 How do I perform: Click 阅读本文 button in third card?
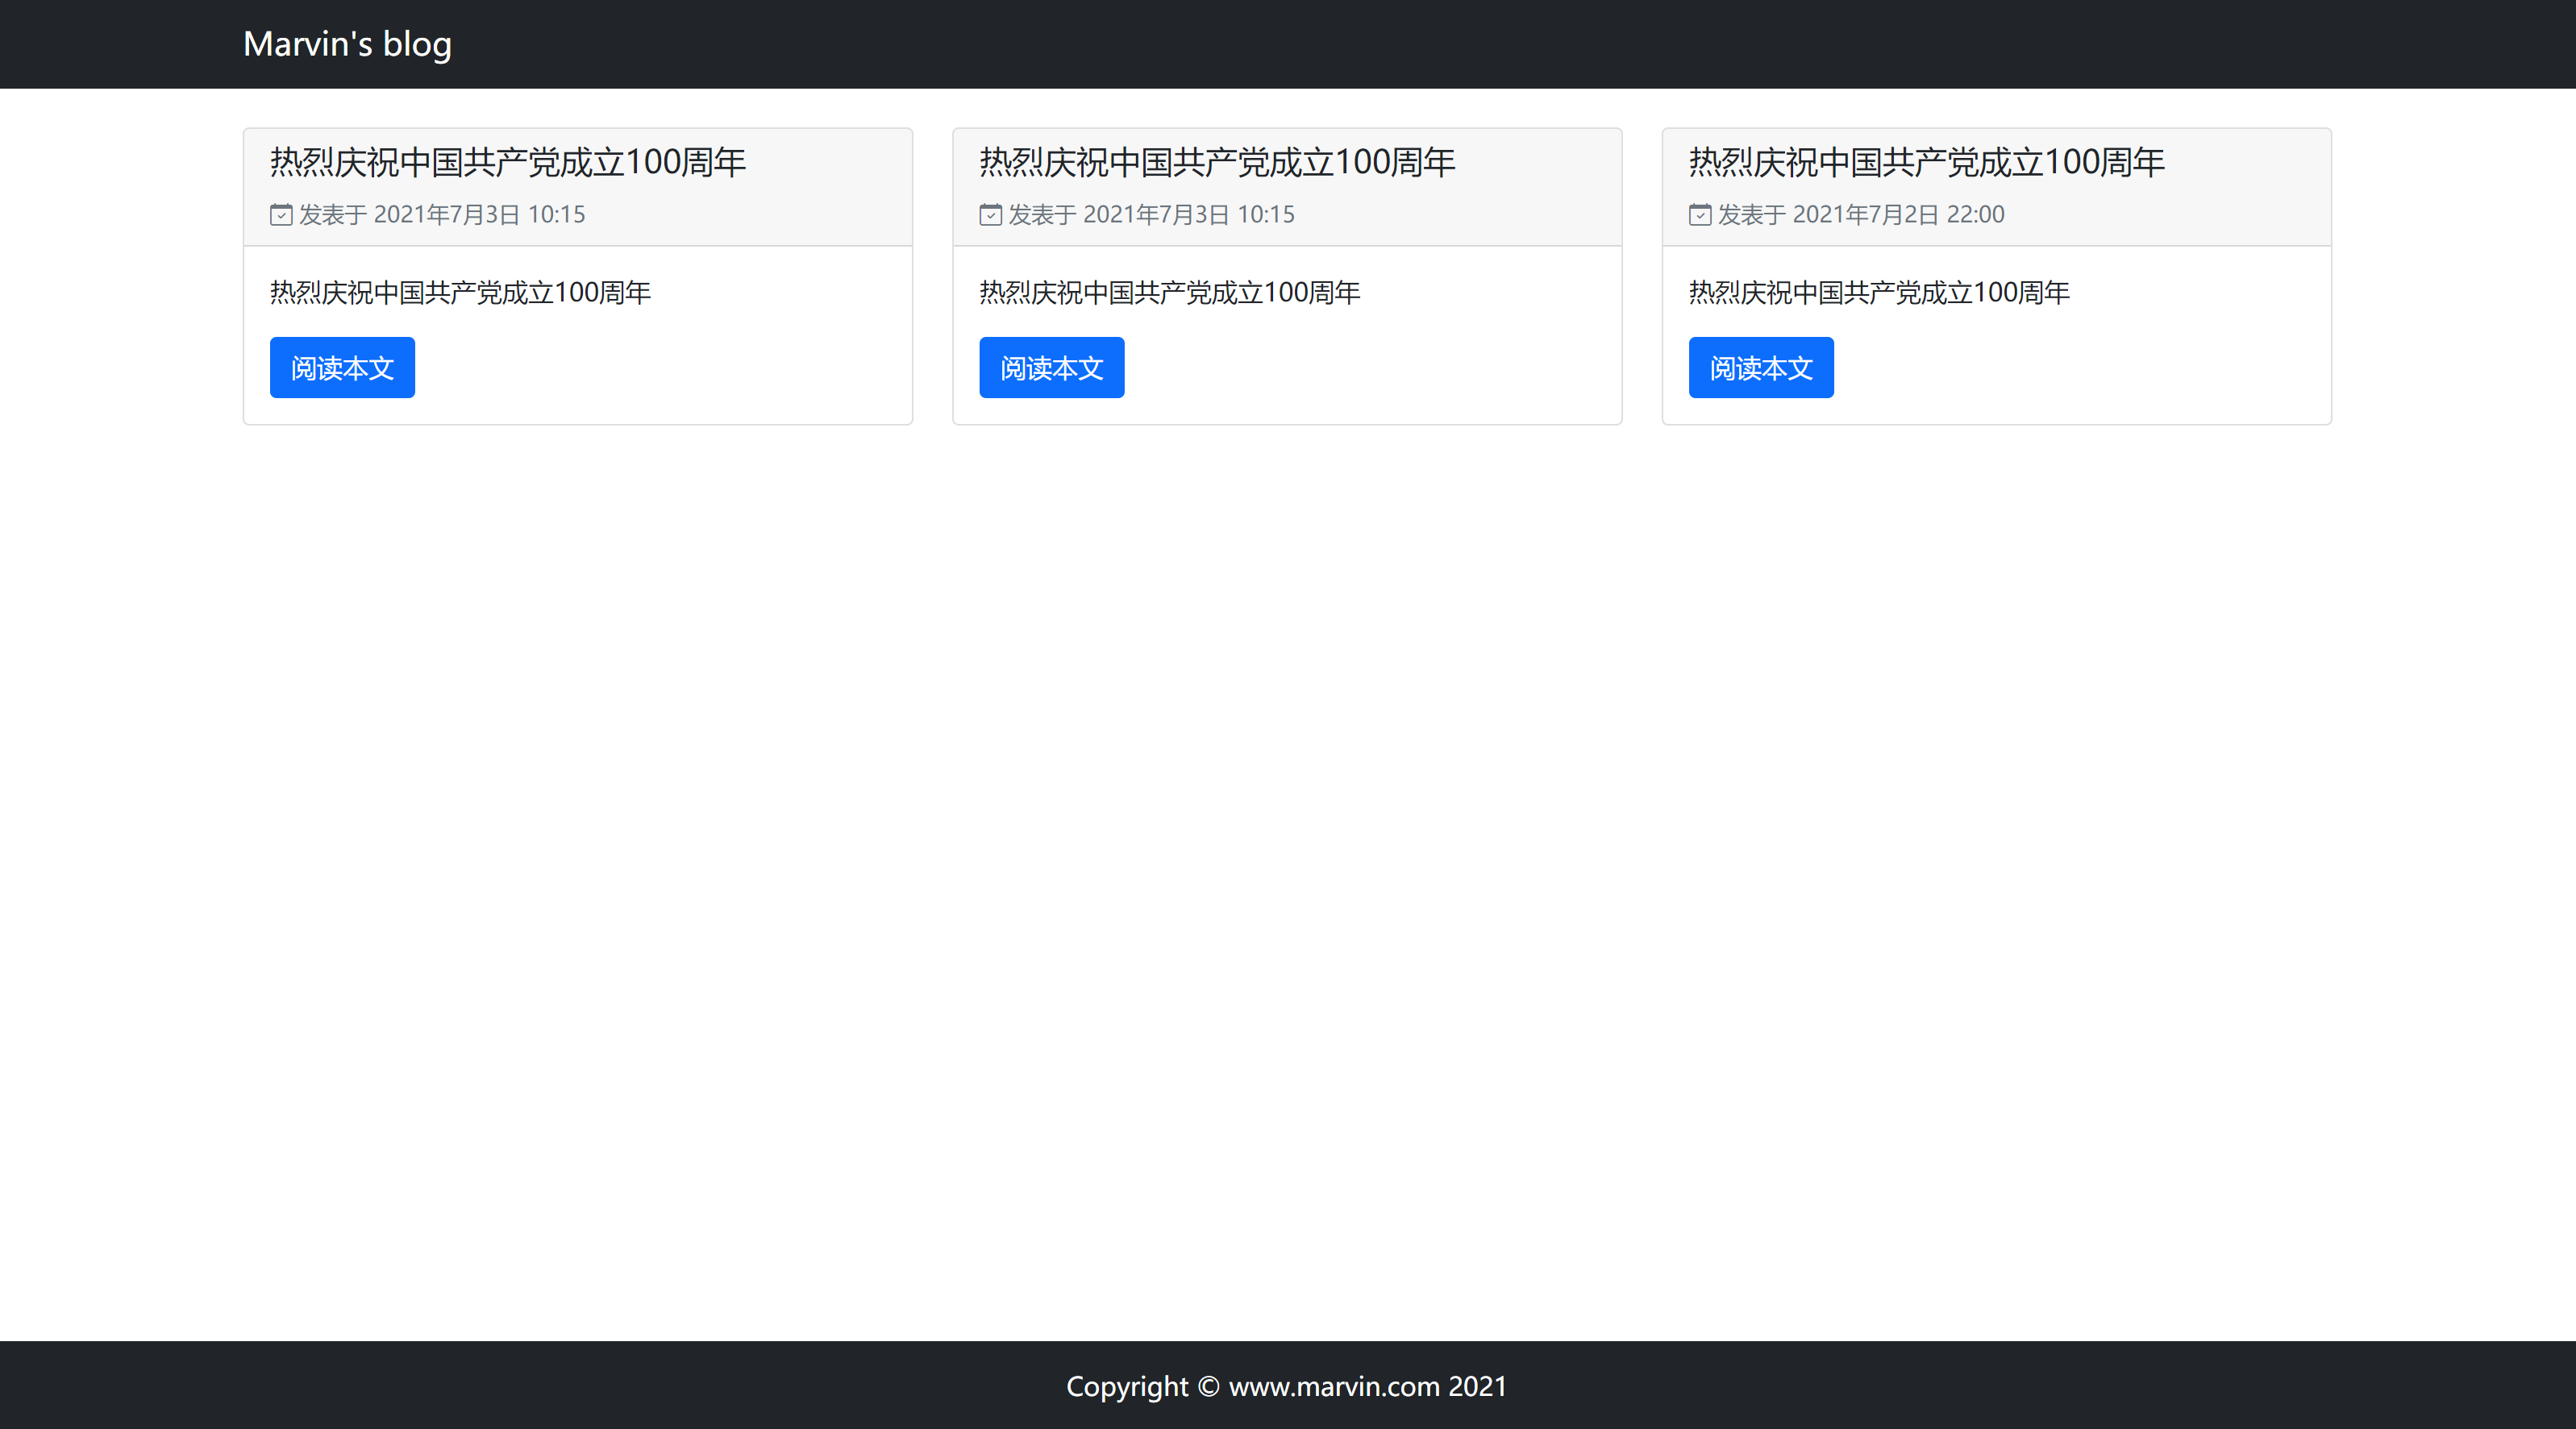(1761, 368)
